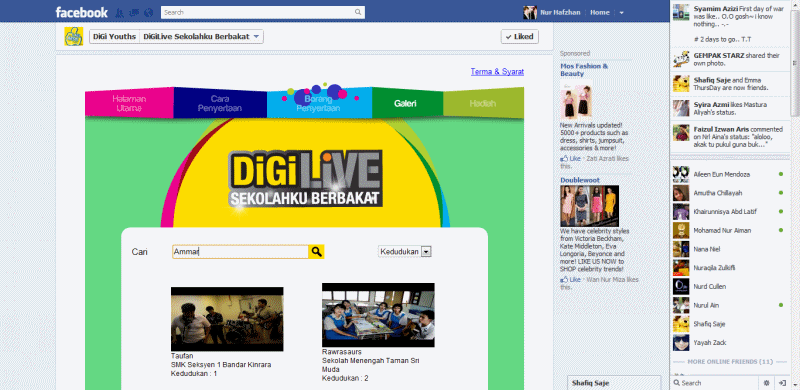
Task: Click Faizul Izwan Aris ticker avatar
Action: click(x=681, y=133)
